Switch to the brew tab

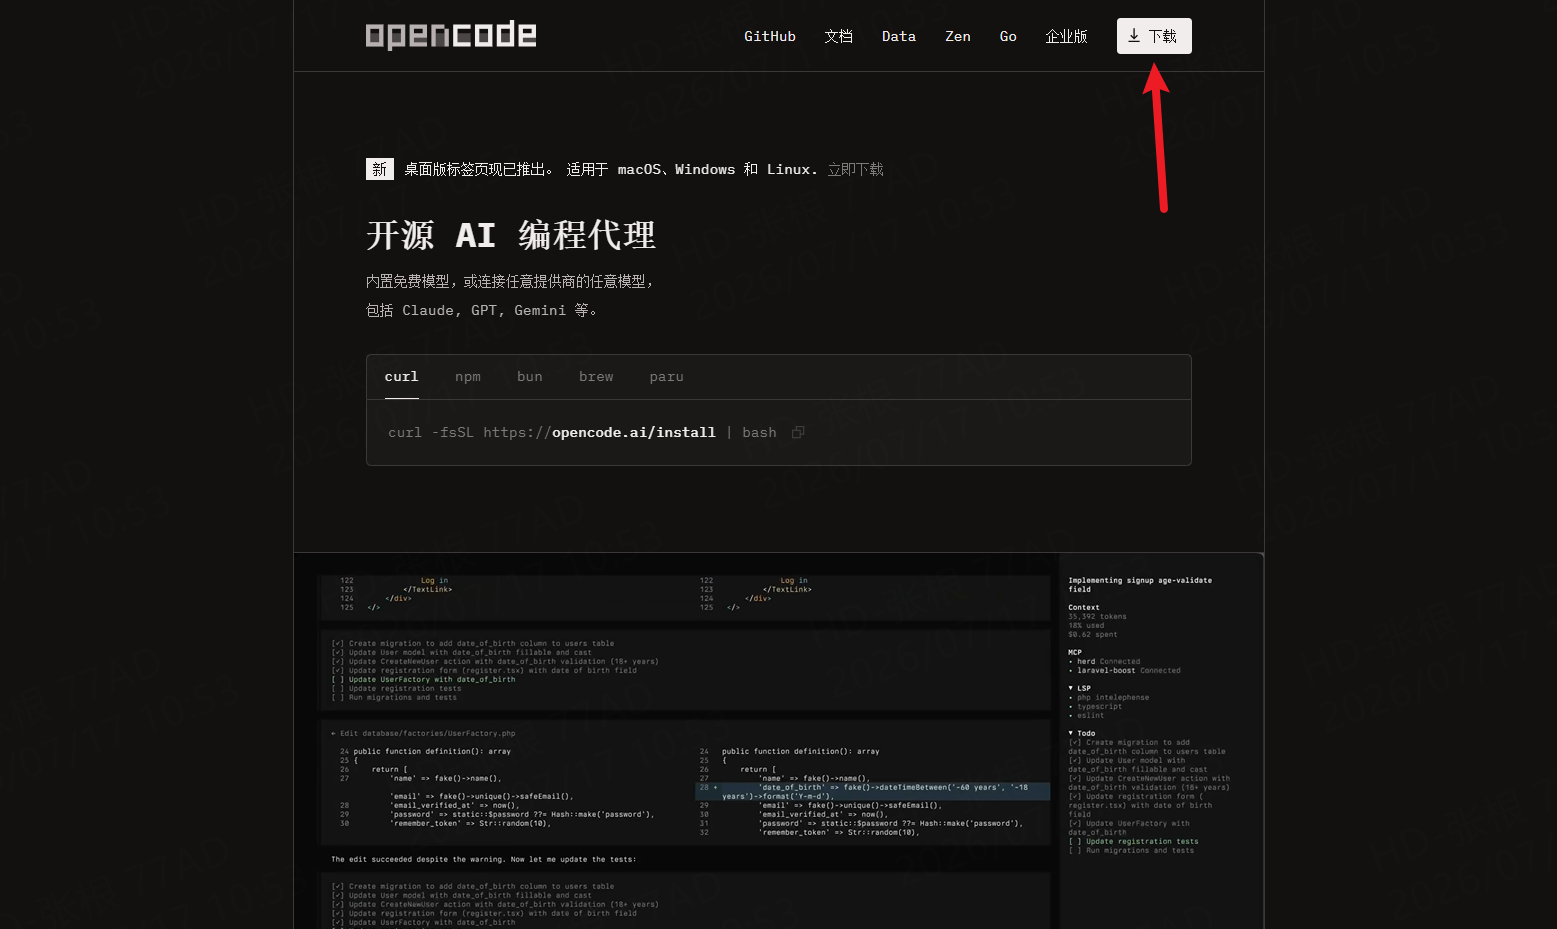pos(596,377)
